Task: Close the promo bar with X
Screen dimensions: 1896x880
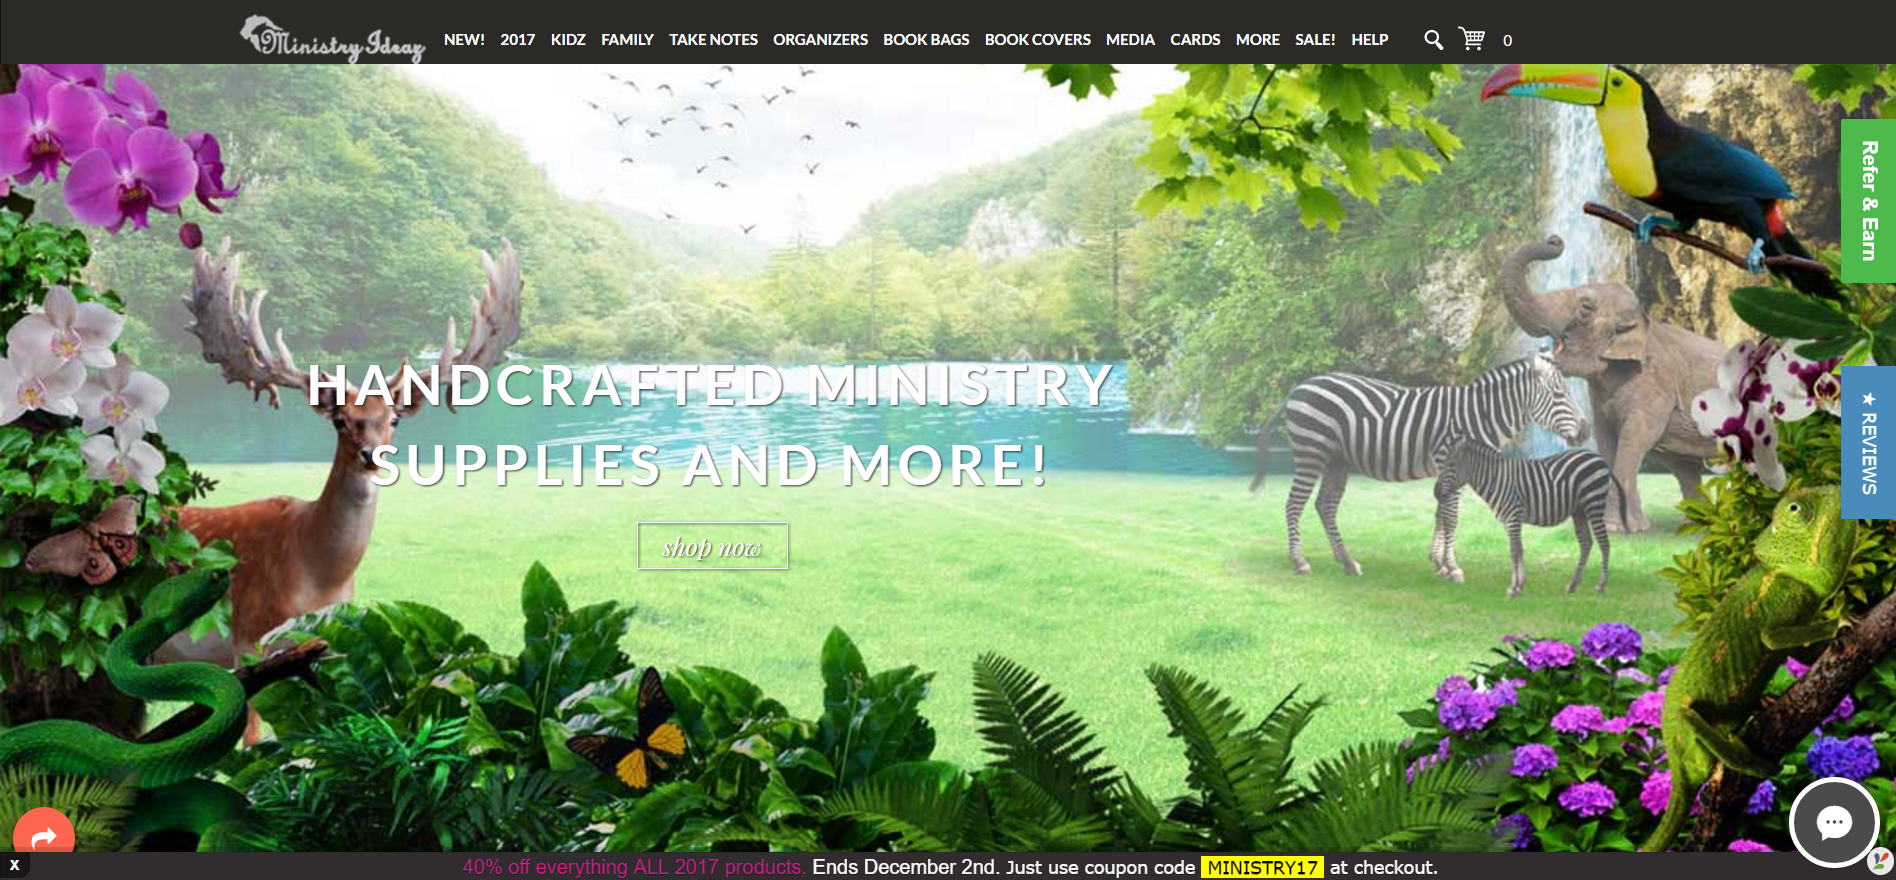Action: (x=14, y=865)
